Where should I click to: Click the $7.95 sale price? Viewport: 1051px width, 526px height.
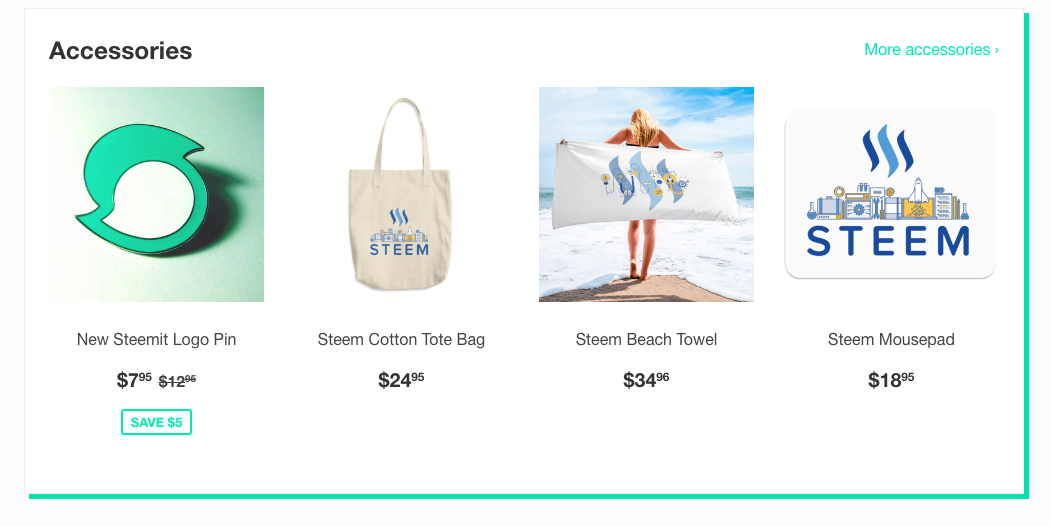pyautogui.click(x=134, y=380)
